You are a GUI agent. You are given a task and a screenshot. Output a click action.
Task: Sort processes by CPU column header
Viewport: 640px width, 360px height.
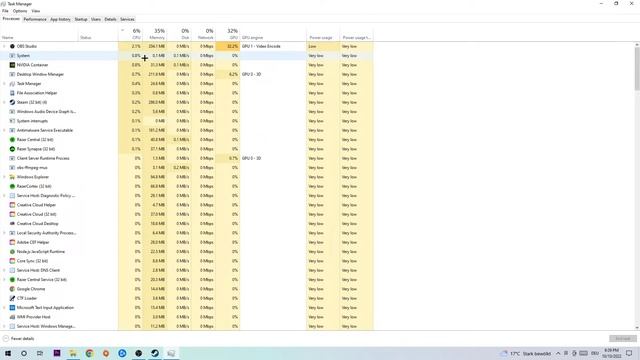click(131, 34)
